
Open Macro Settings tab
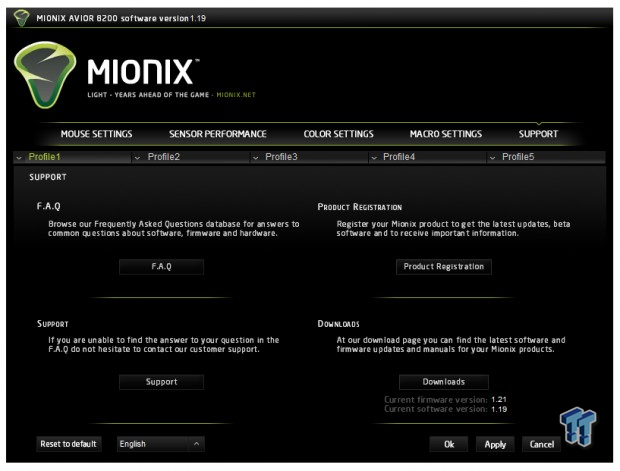446,134
